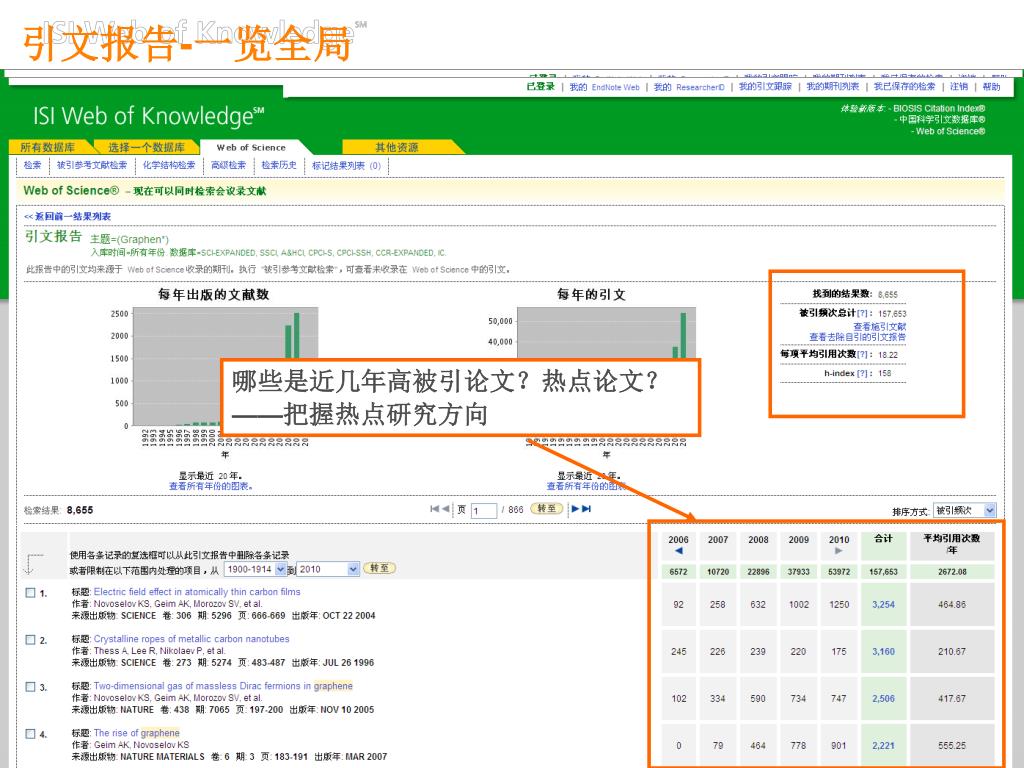Open the 其他资源 tab
This screenshot has height=768, width=1024.
[396, 147]
